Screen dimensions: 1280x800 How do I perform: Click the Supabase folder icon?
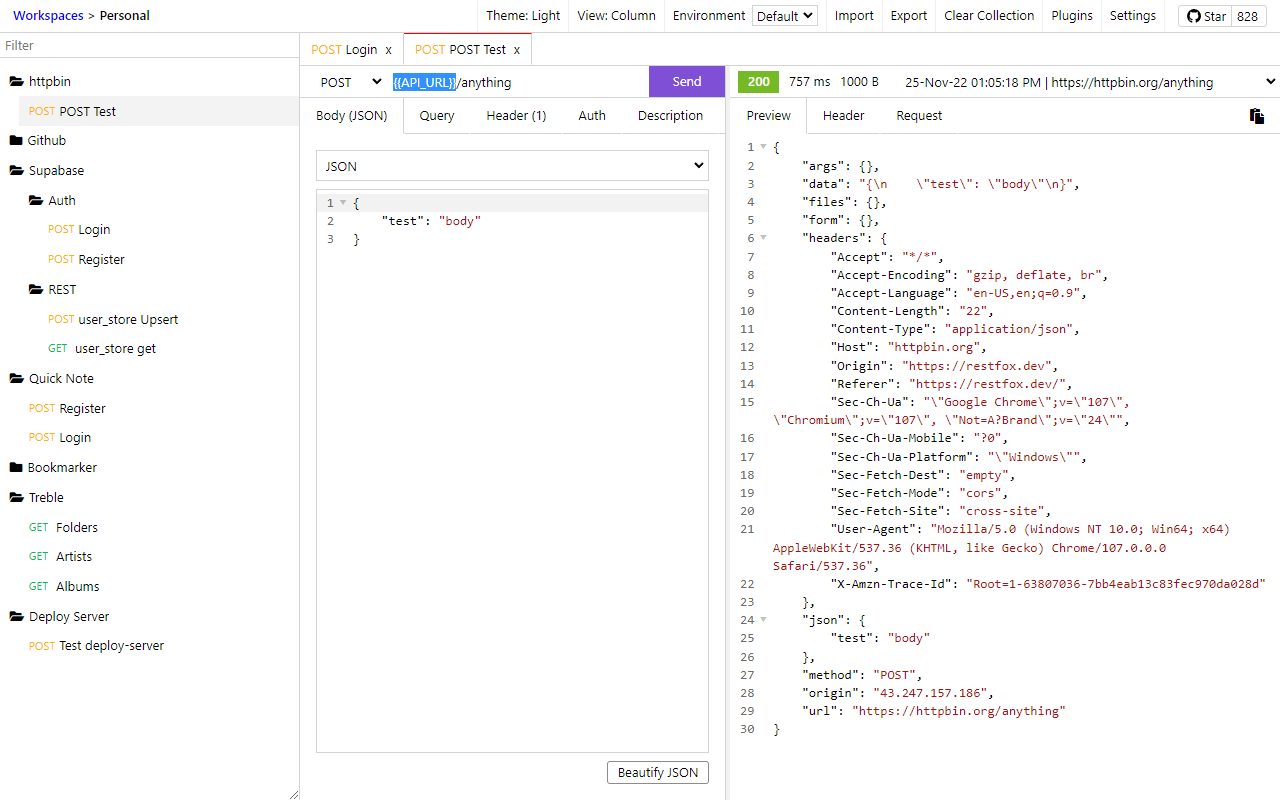coord(16,171)
